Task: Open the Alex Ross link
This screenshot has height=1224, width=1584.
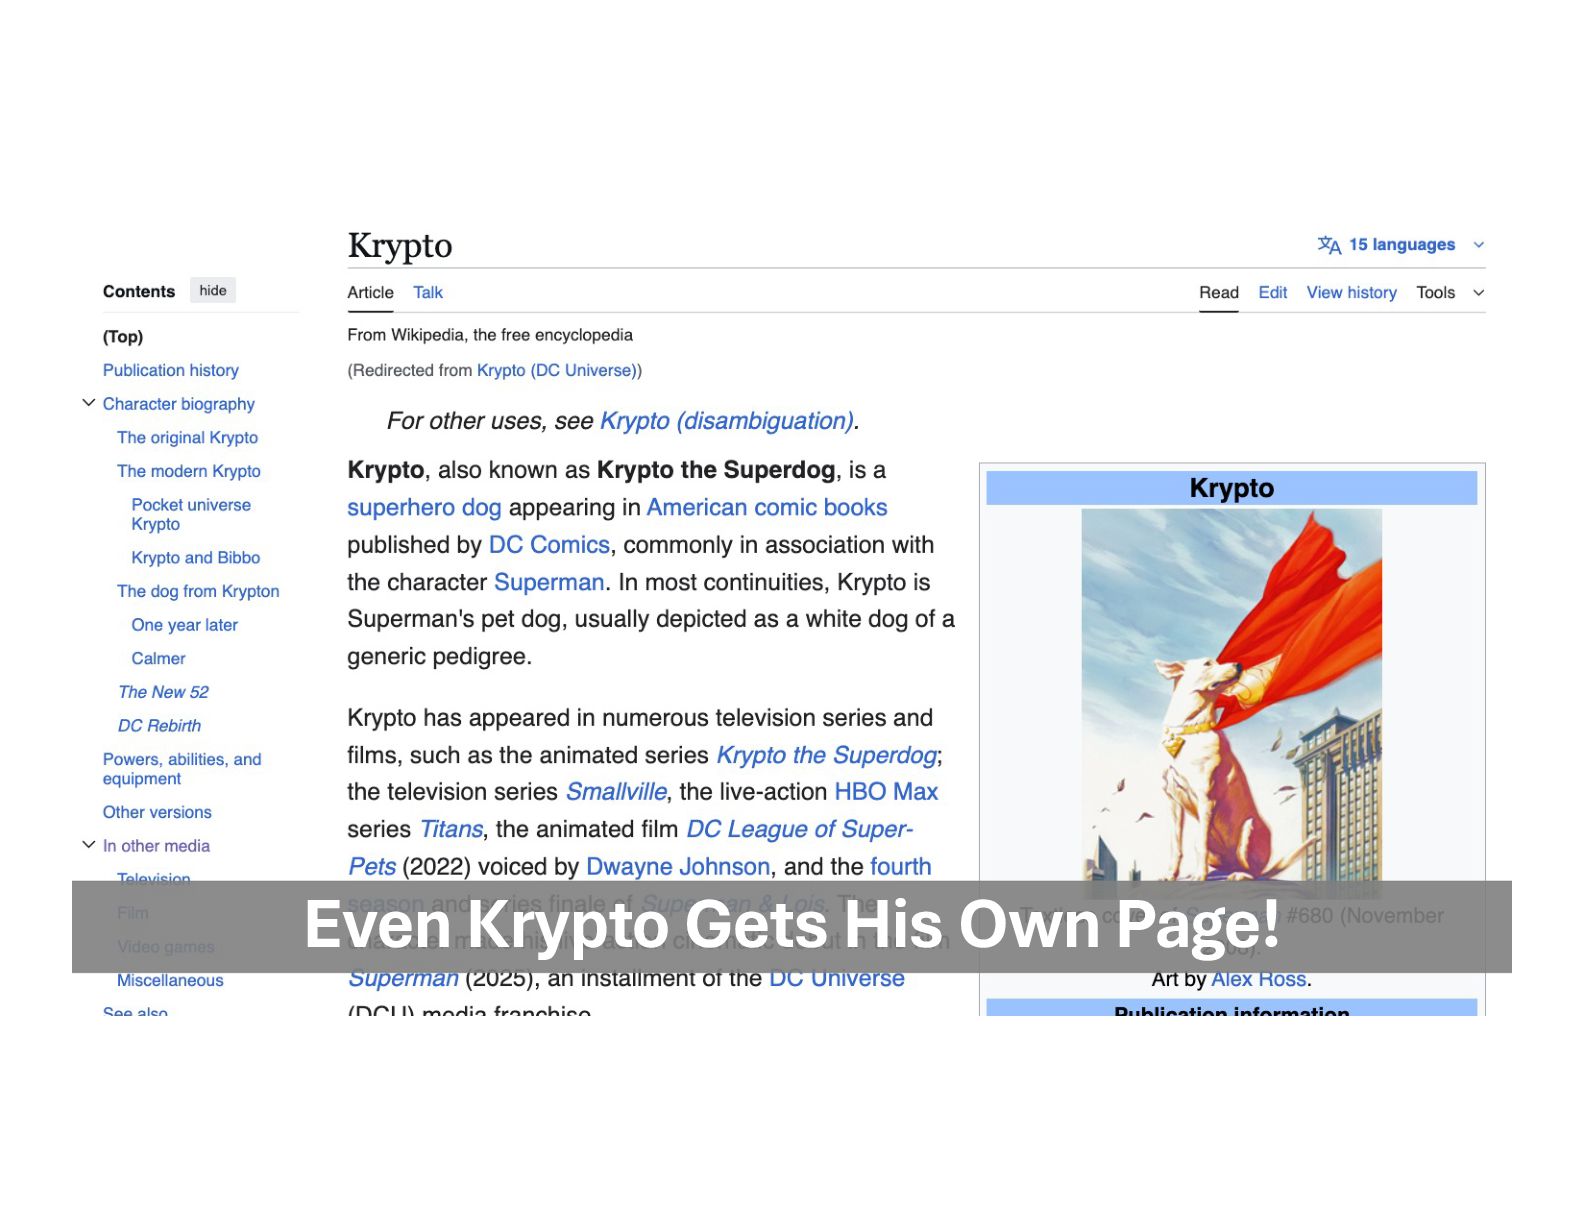Action: pos(1259,980)
